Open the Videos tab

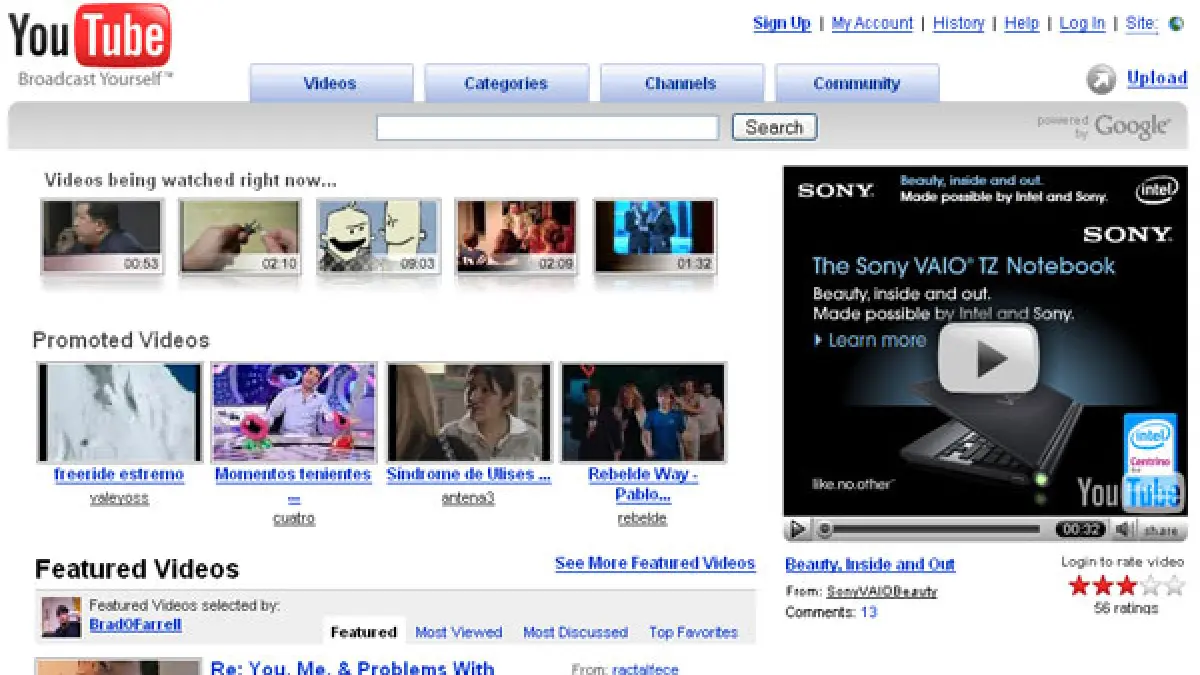330,84
